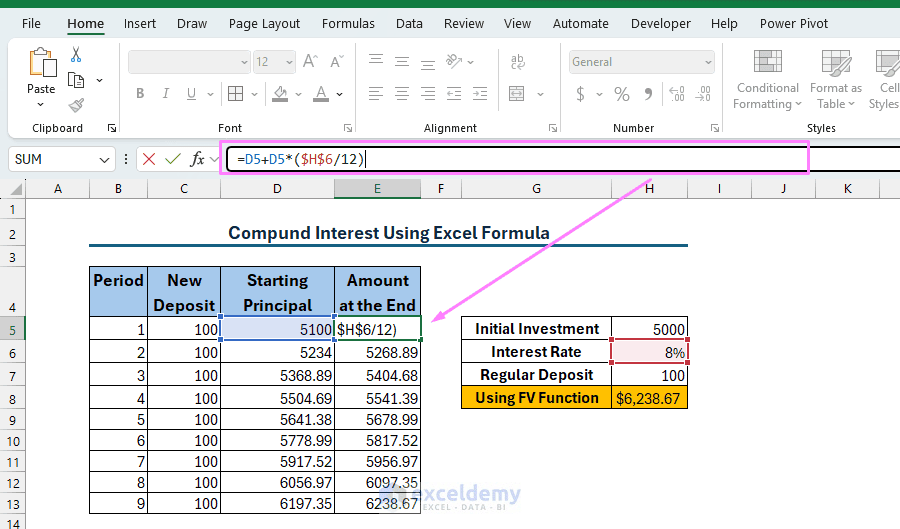Click Increase Indent icon

480,94
